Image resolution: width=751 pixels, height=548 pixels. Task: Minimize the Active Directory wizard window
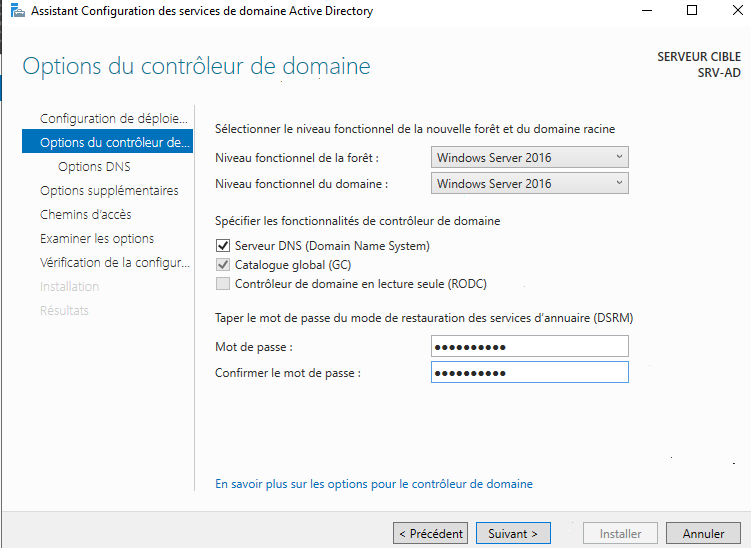(x=645, y=12)
